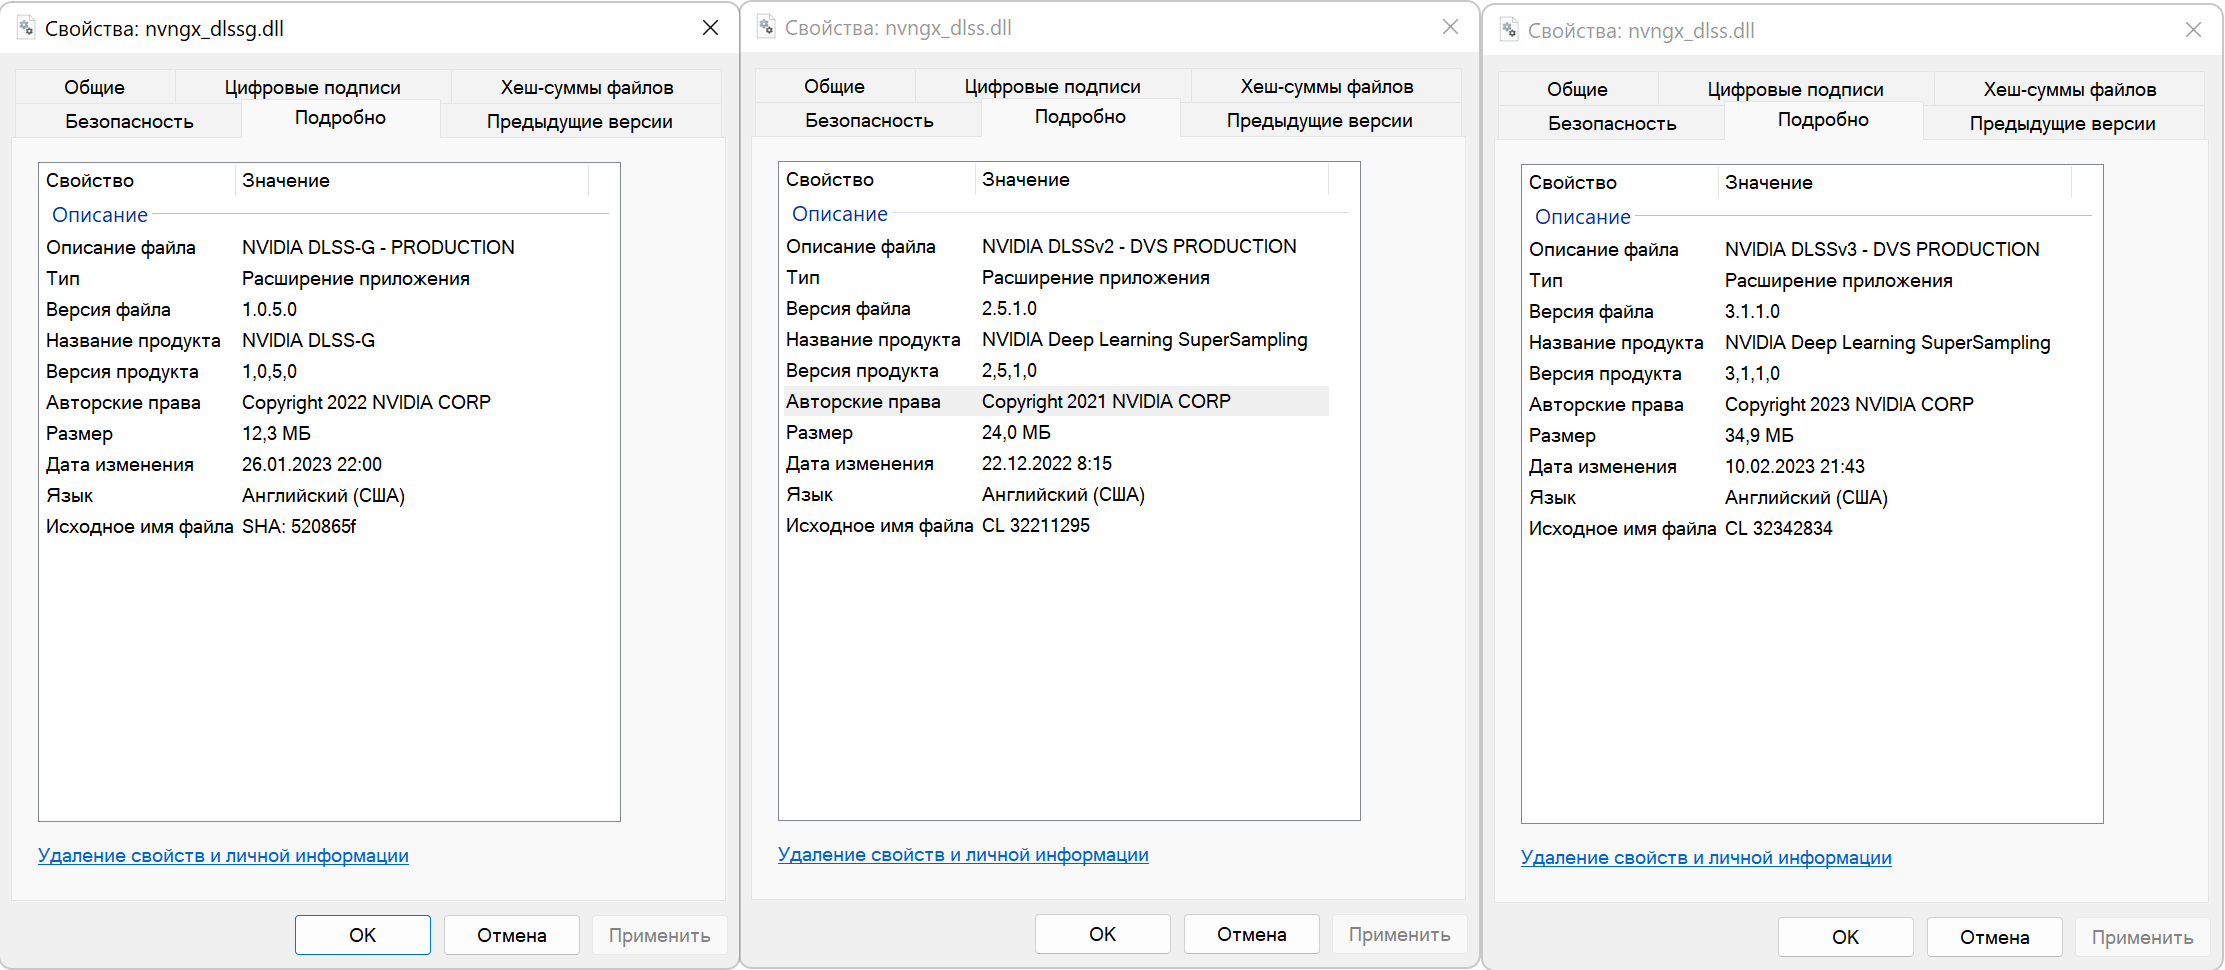
Task: Close the rightmost nvngx_dlss.dll properties window
Action: [x=2193, y=30]
